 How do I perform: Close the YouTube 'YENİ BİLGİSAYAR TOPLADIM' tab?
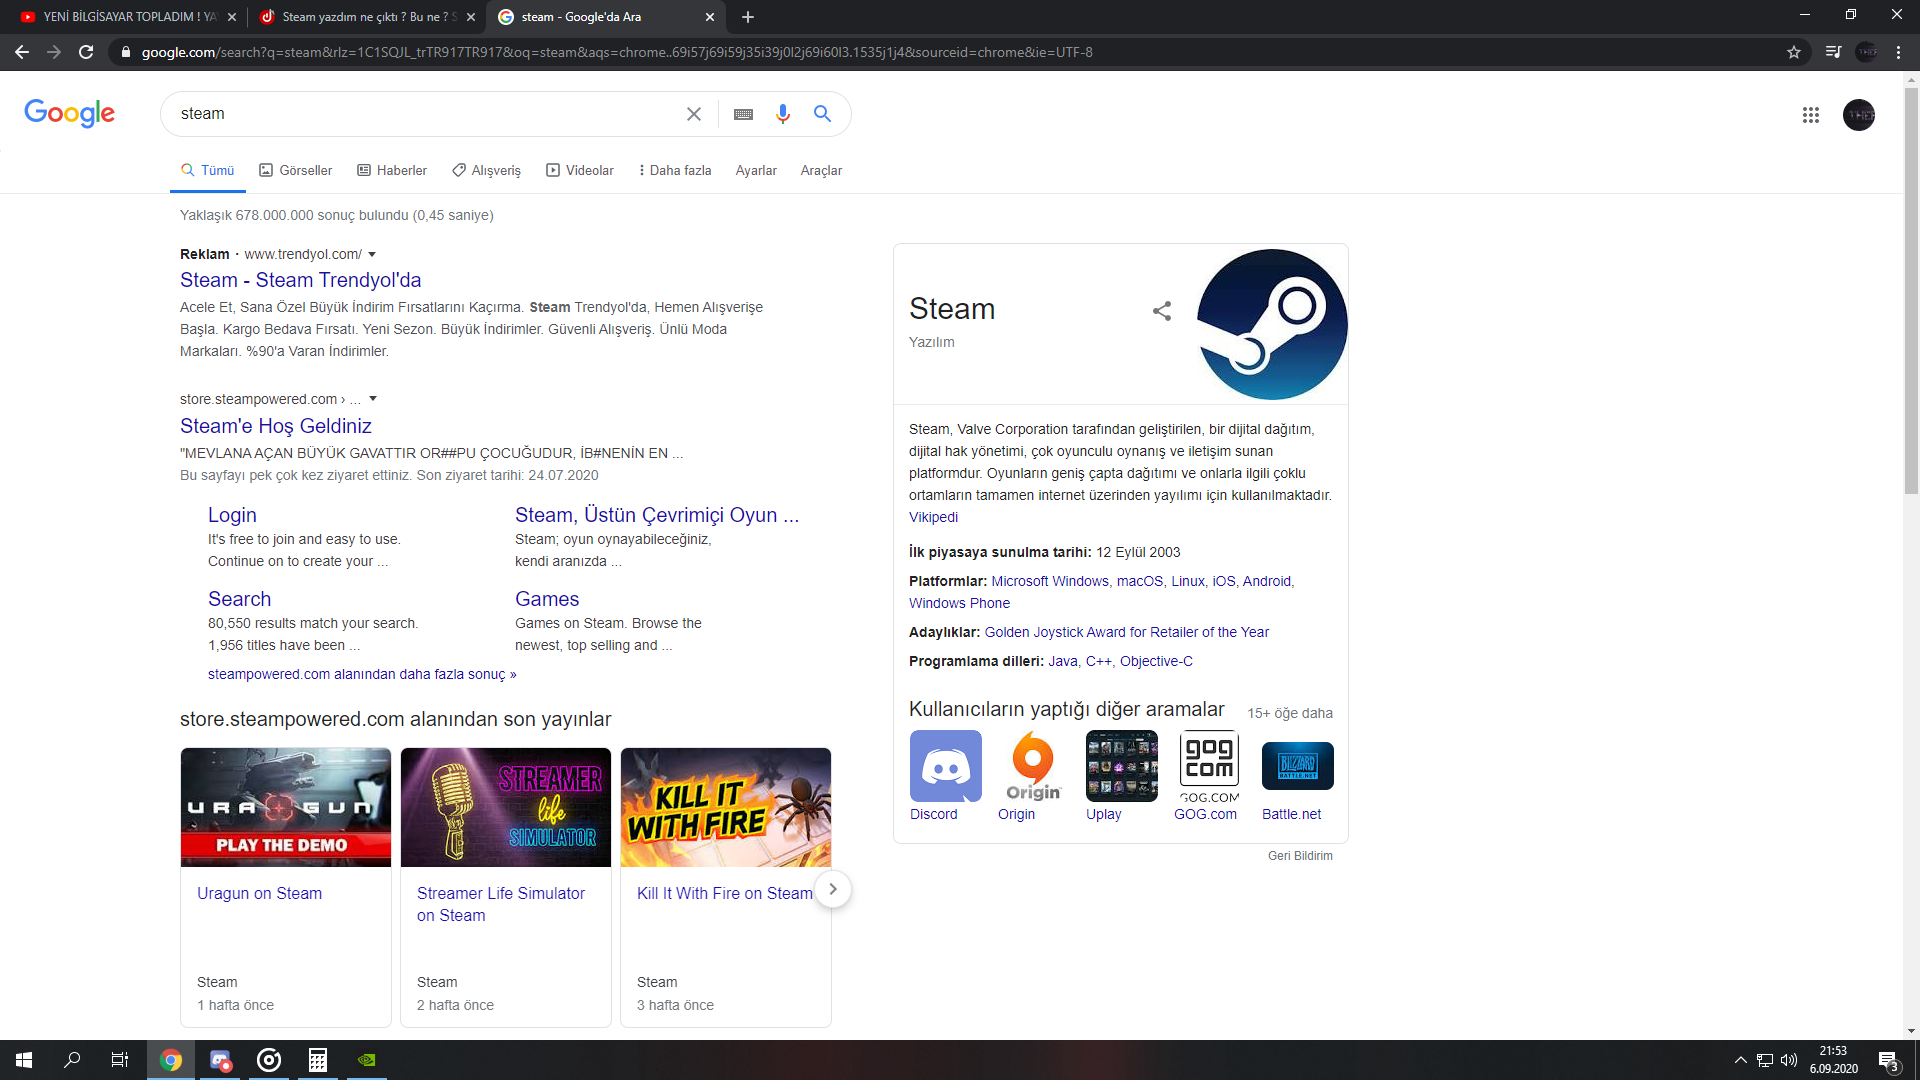click(232, 17)
